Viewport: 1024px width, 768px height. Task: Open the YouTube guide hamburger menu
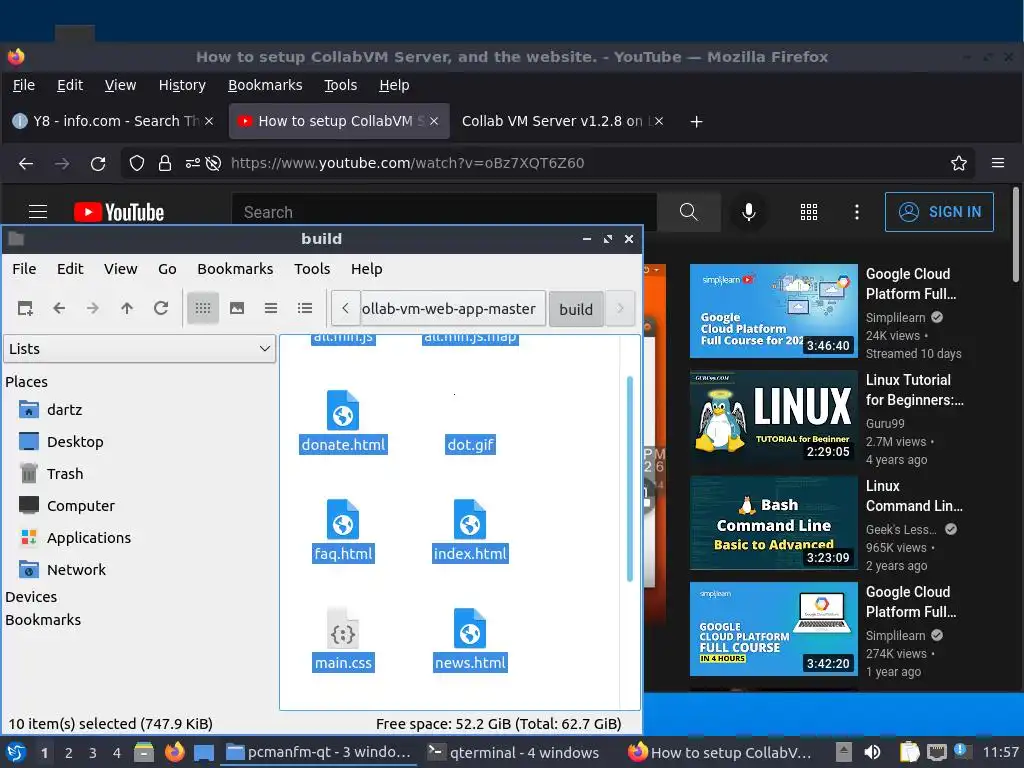point(38,212)
